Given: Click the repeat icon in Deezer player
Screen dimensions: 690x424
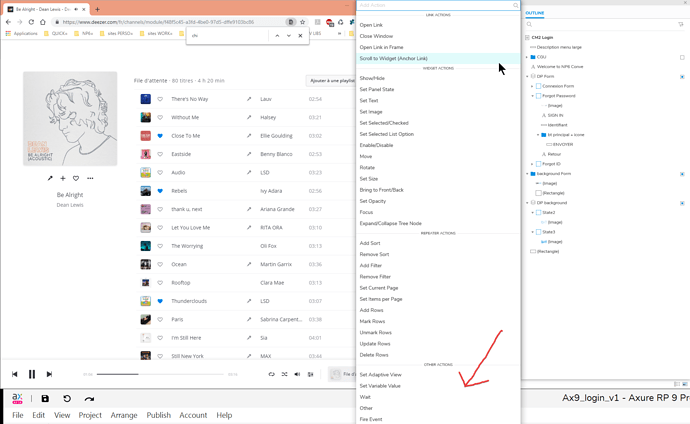Looking at the screenshot, I should click(271, 374).
